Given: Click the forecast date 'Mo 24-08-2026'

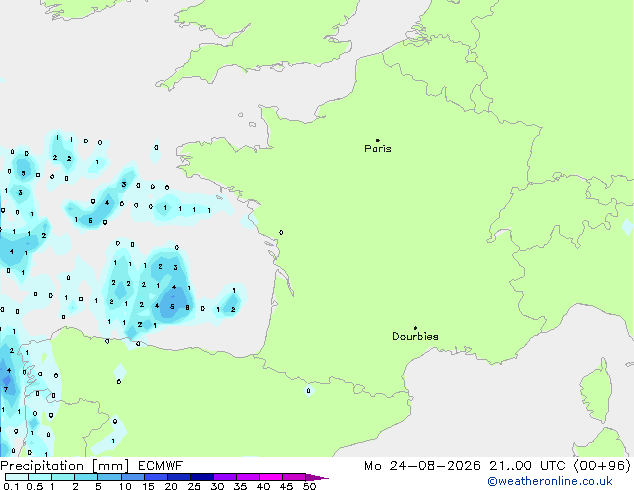Looking at the screenshot, I should tap(422, 466).
